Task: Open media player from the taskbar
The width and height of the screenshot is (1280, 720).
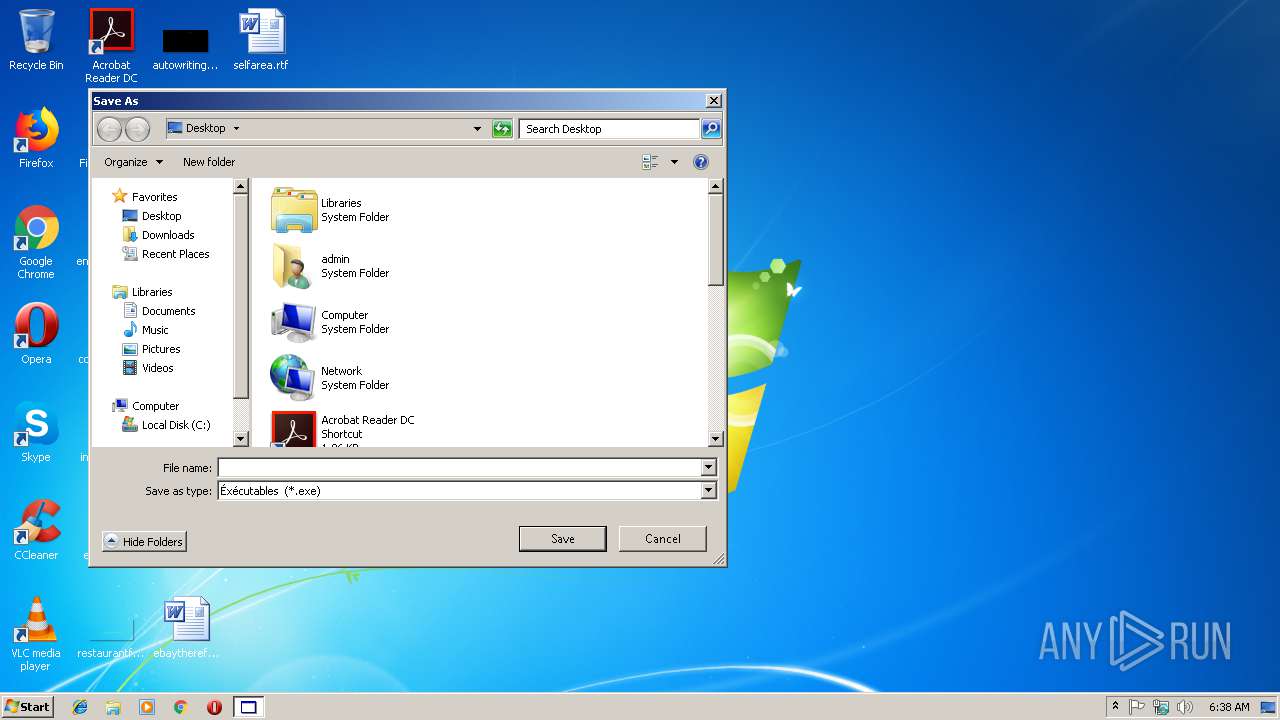Action: click(x=147, y=707)
